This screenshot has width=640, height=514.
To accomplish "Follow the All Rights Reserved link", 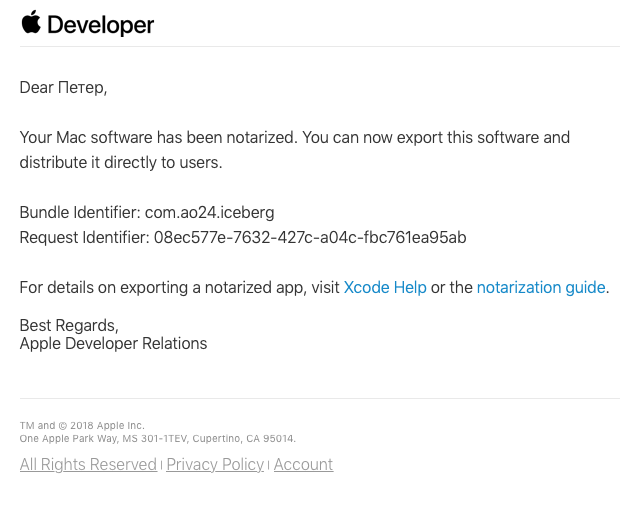I will [88, 465].
